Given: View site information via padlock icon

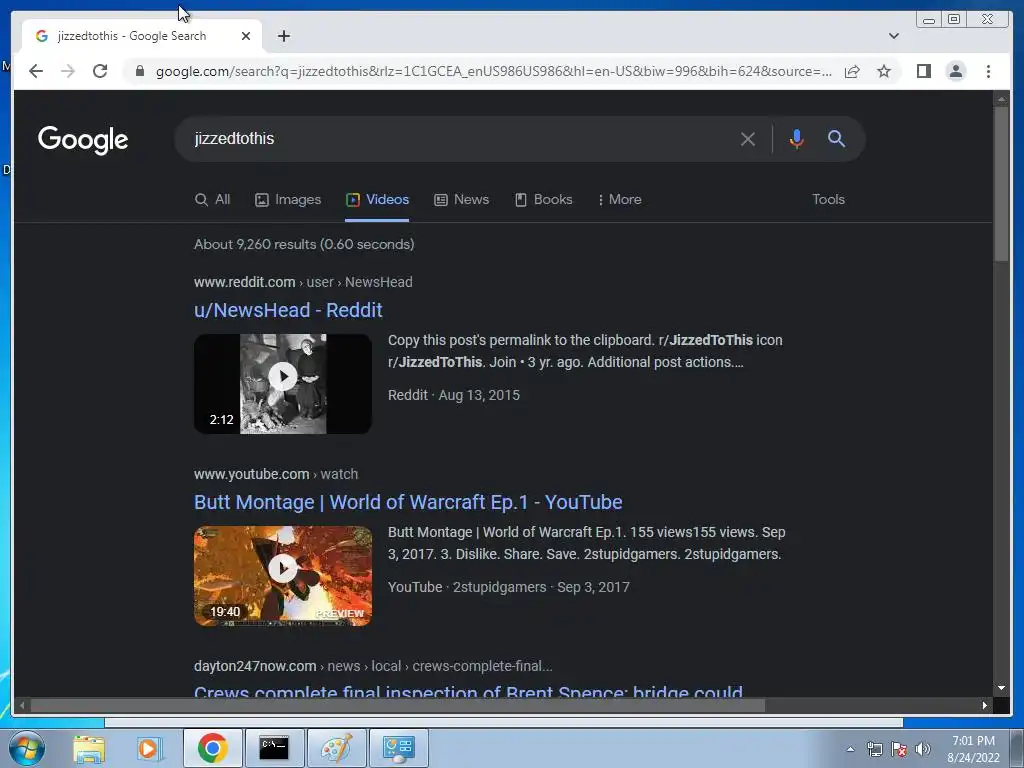Looking at the screenshot, I should tap(139, 71).
